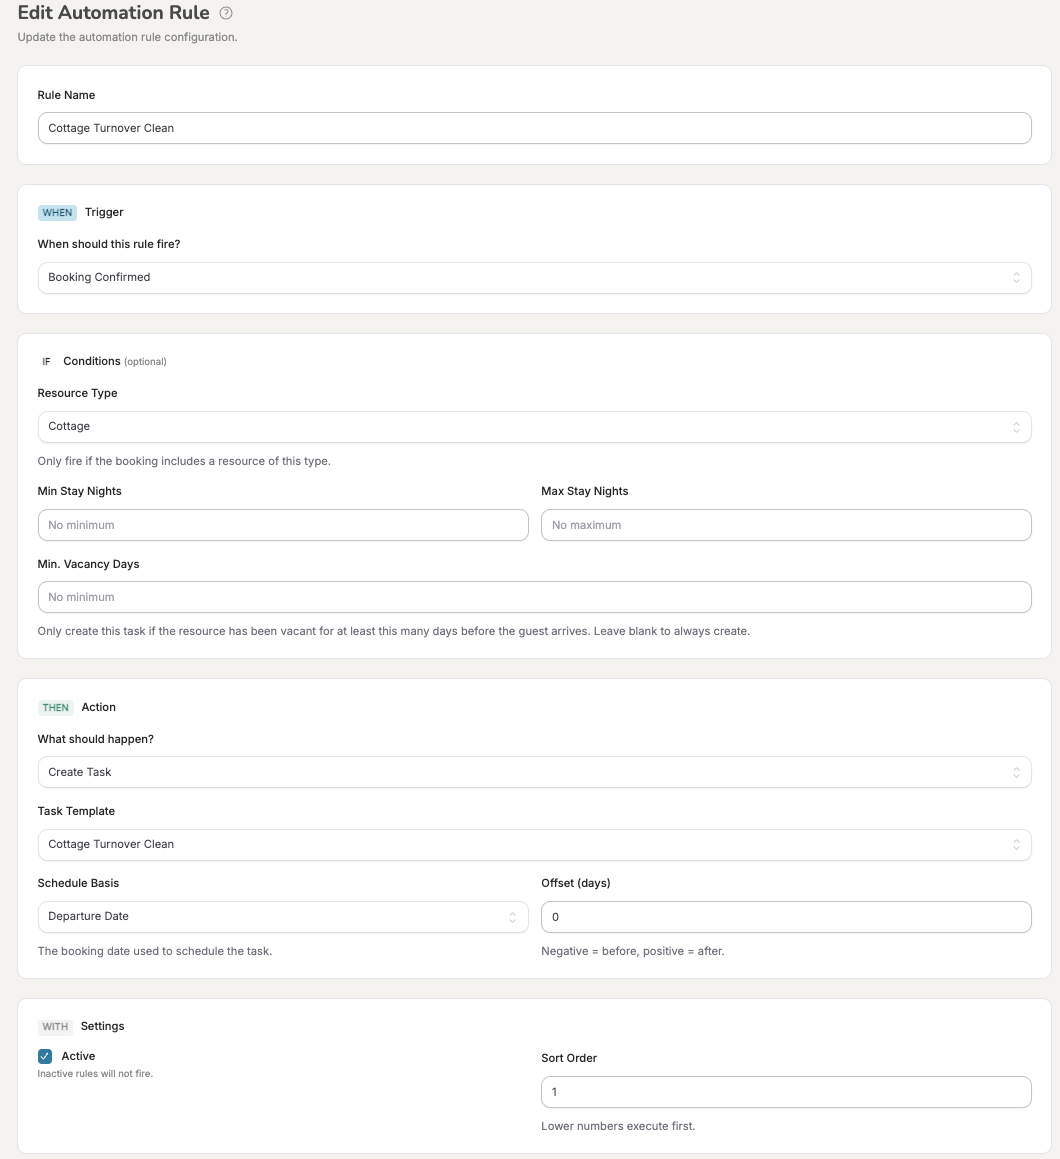
Task: Select the Cottage Turnover Clean template option
Action: [535, 844]
